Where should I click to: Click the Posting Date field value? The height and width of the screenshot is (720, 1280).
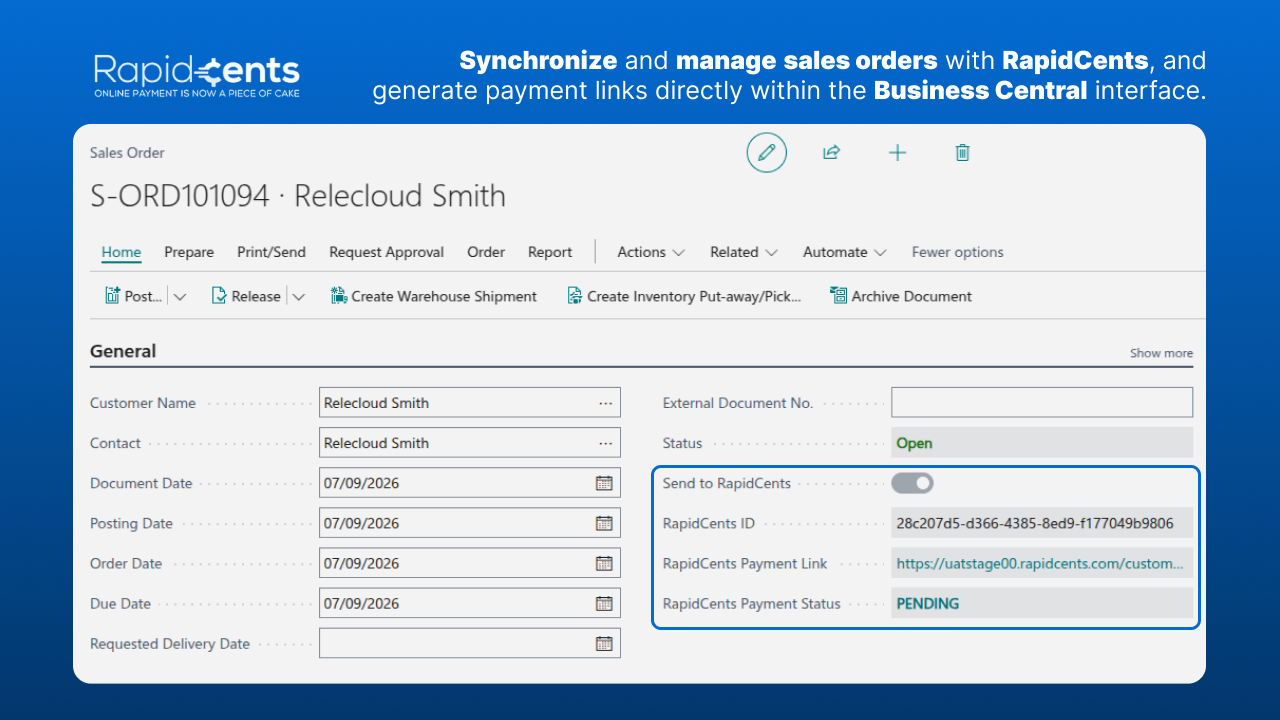coord(361,523)
